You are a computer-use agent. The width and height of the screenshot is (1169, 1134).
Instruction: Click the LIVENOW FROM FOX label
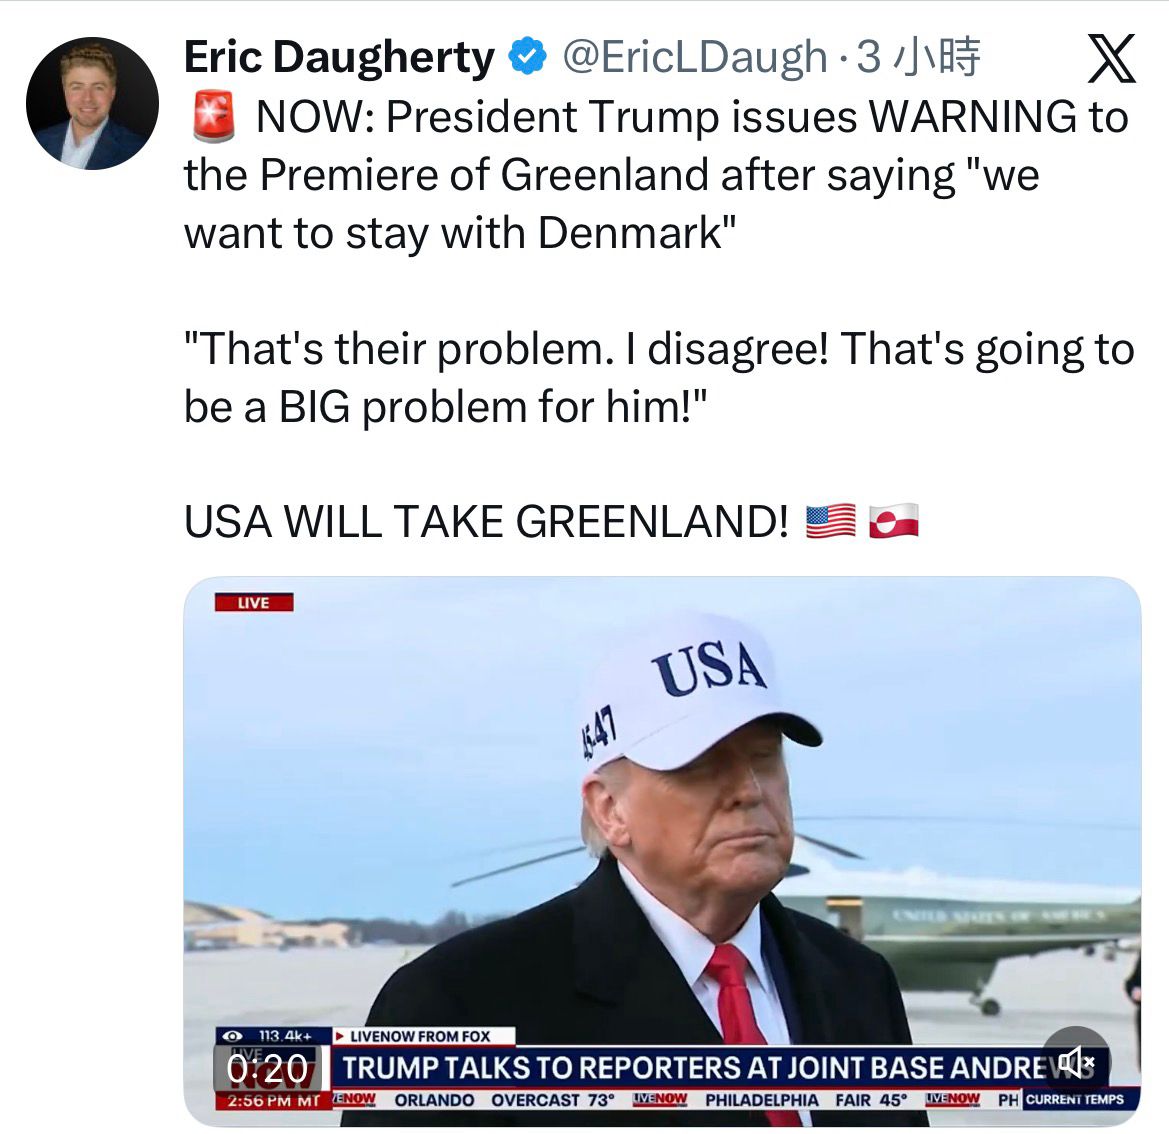coord(420,1036)
